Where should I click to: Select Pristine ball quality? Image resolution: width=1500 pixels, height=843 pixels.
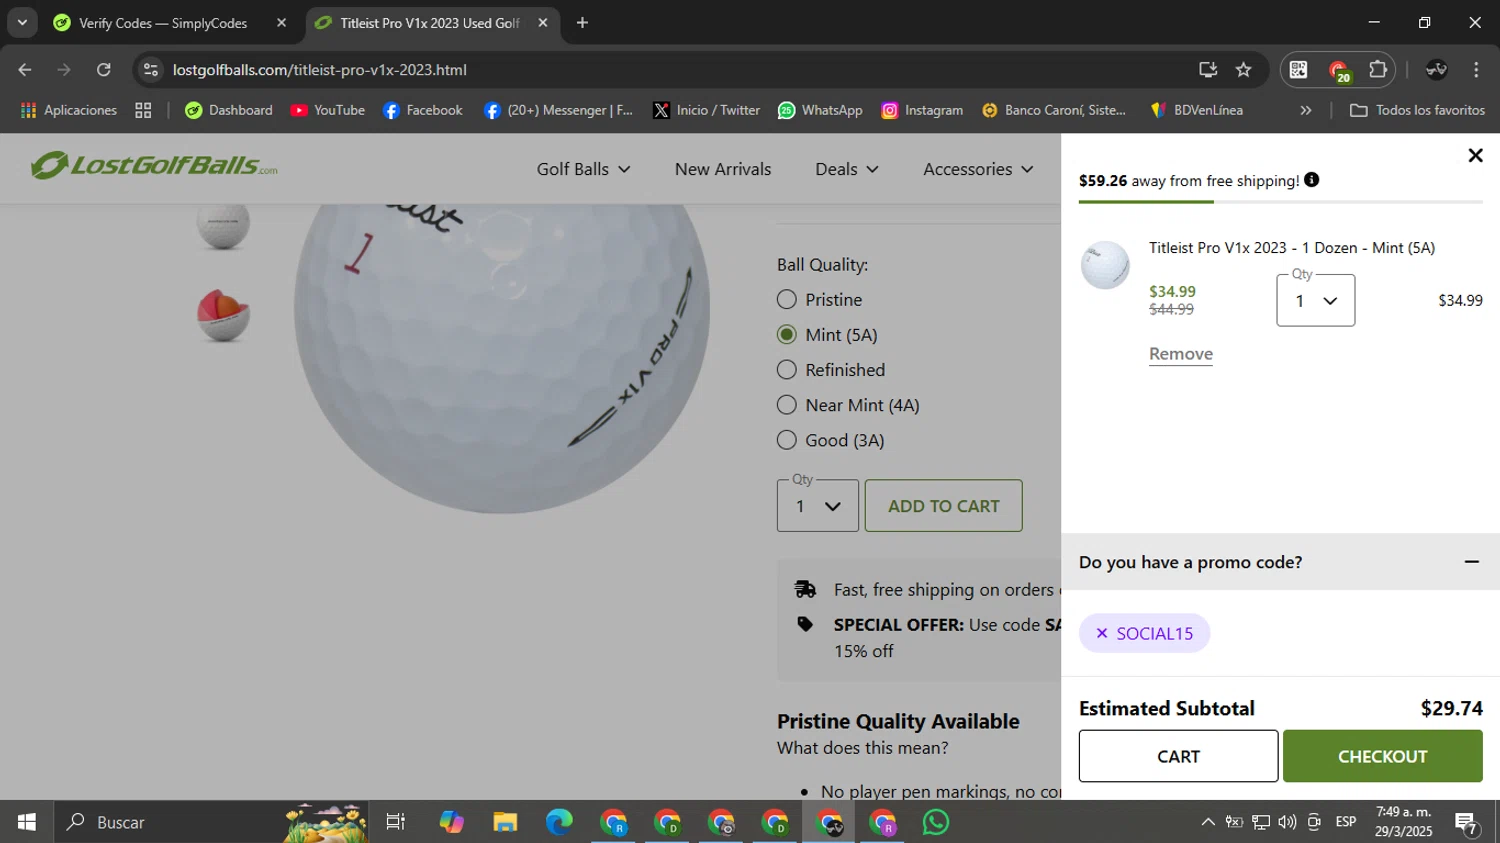click(x=787, y=300)
